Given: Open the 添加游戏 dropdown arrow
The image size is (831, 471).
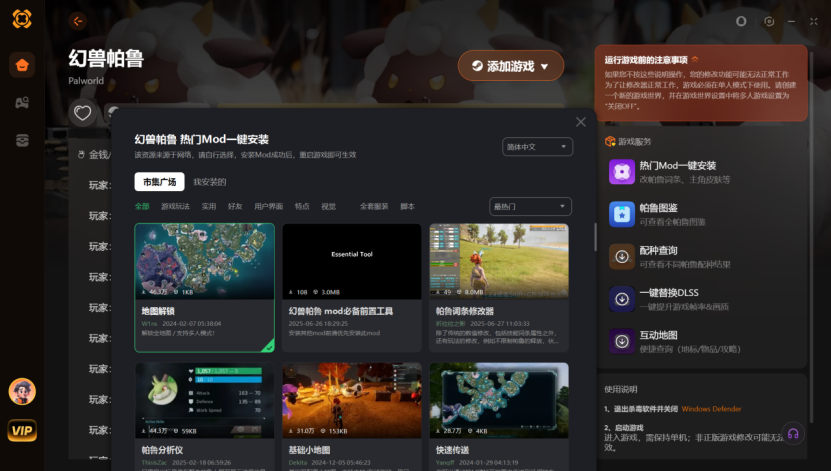Looking at the screenshot, I should pyautogui.click(x=544, y=67).
